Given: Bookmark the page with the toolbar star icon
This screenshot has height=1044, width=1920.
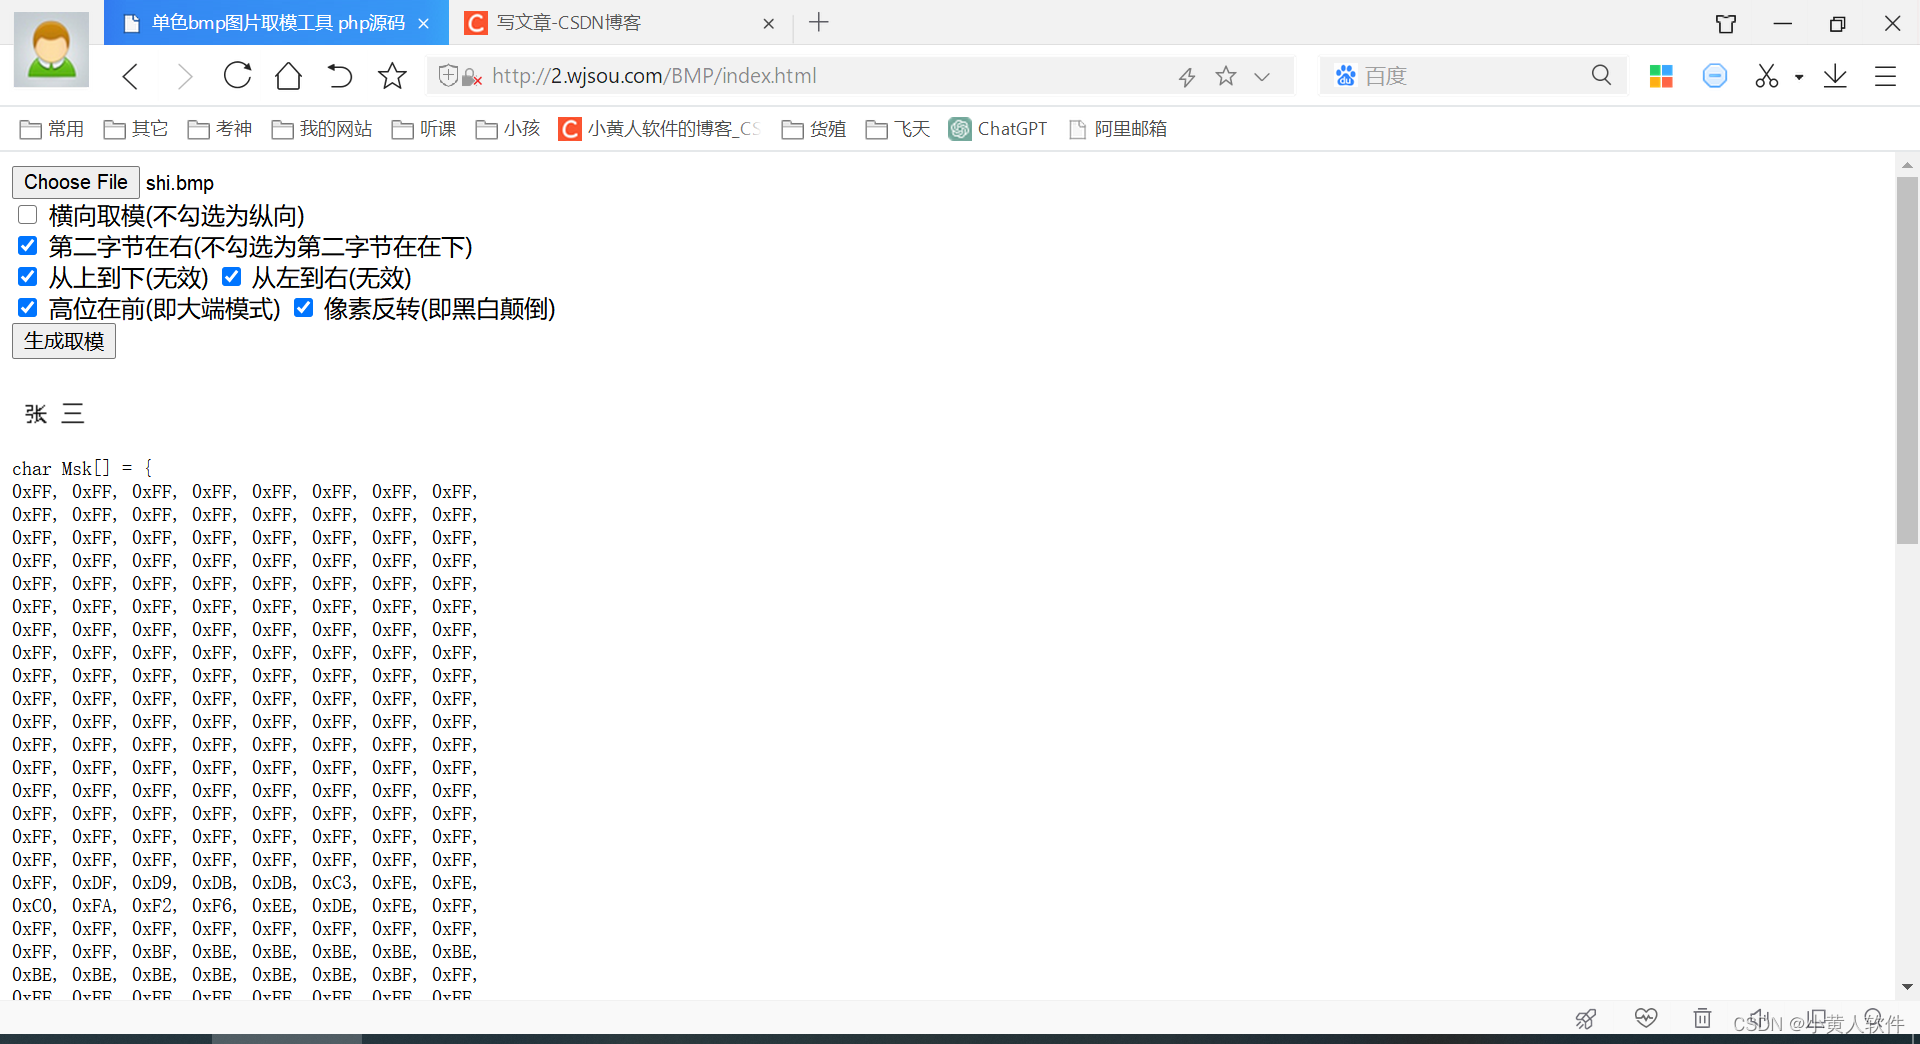Looking at the screenshot, I should (x=392, y=75).
